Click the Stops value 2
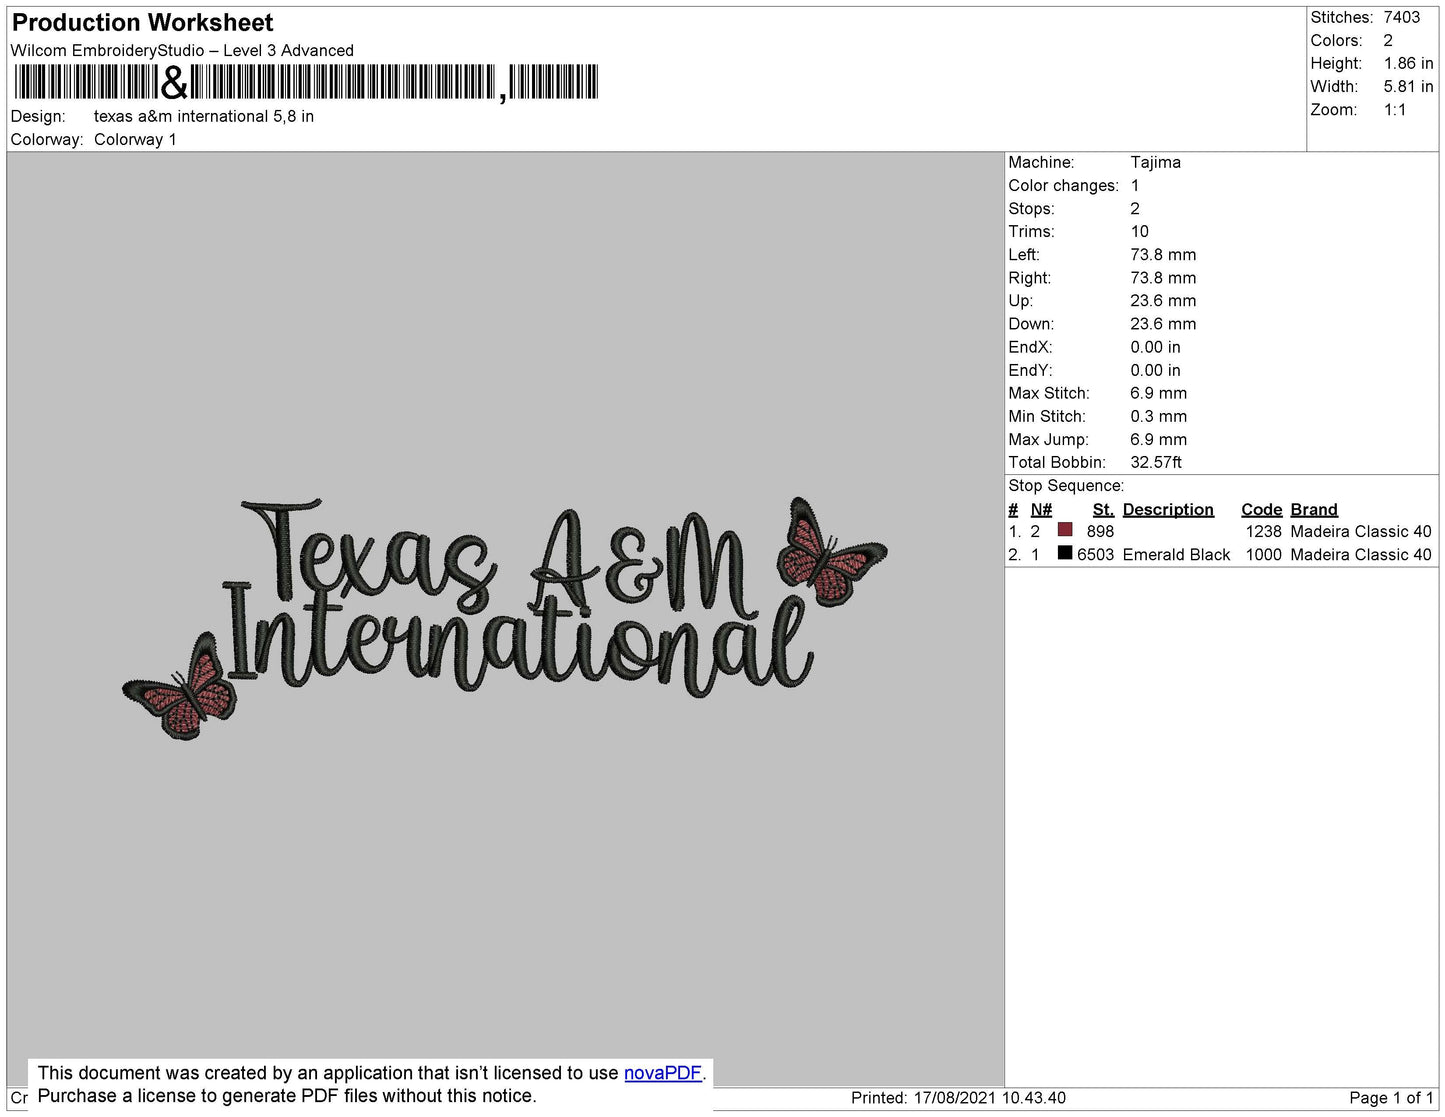Screen dimensions: 1445x1117 click(x=1135, y=208)
